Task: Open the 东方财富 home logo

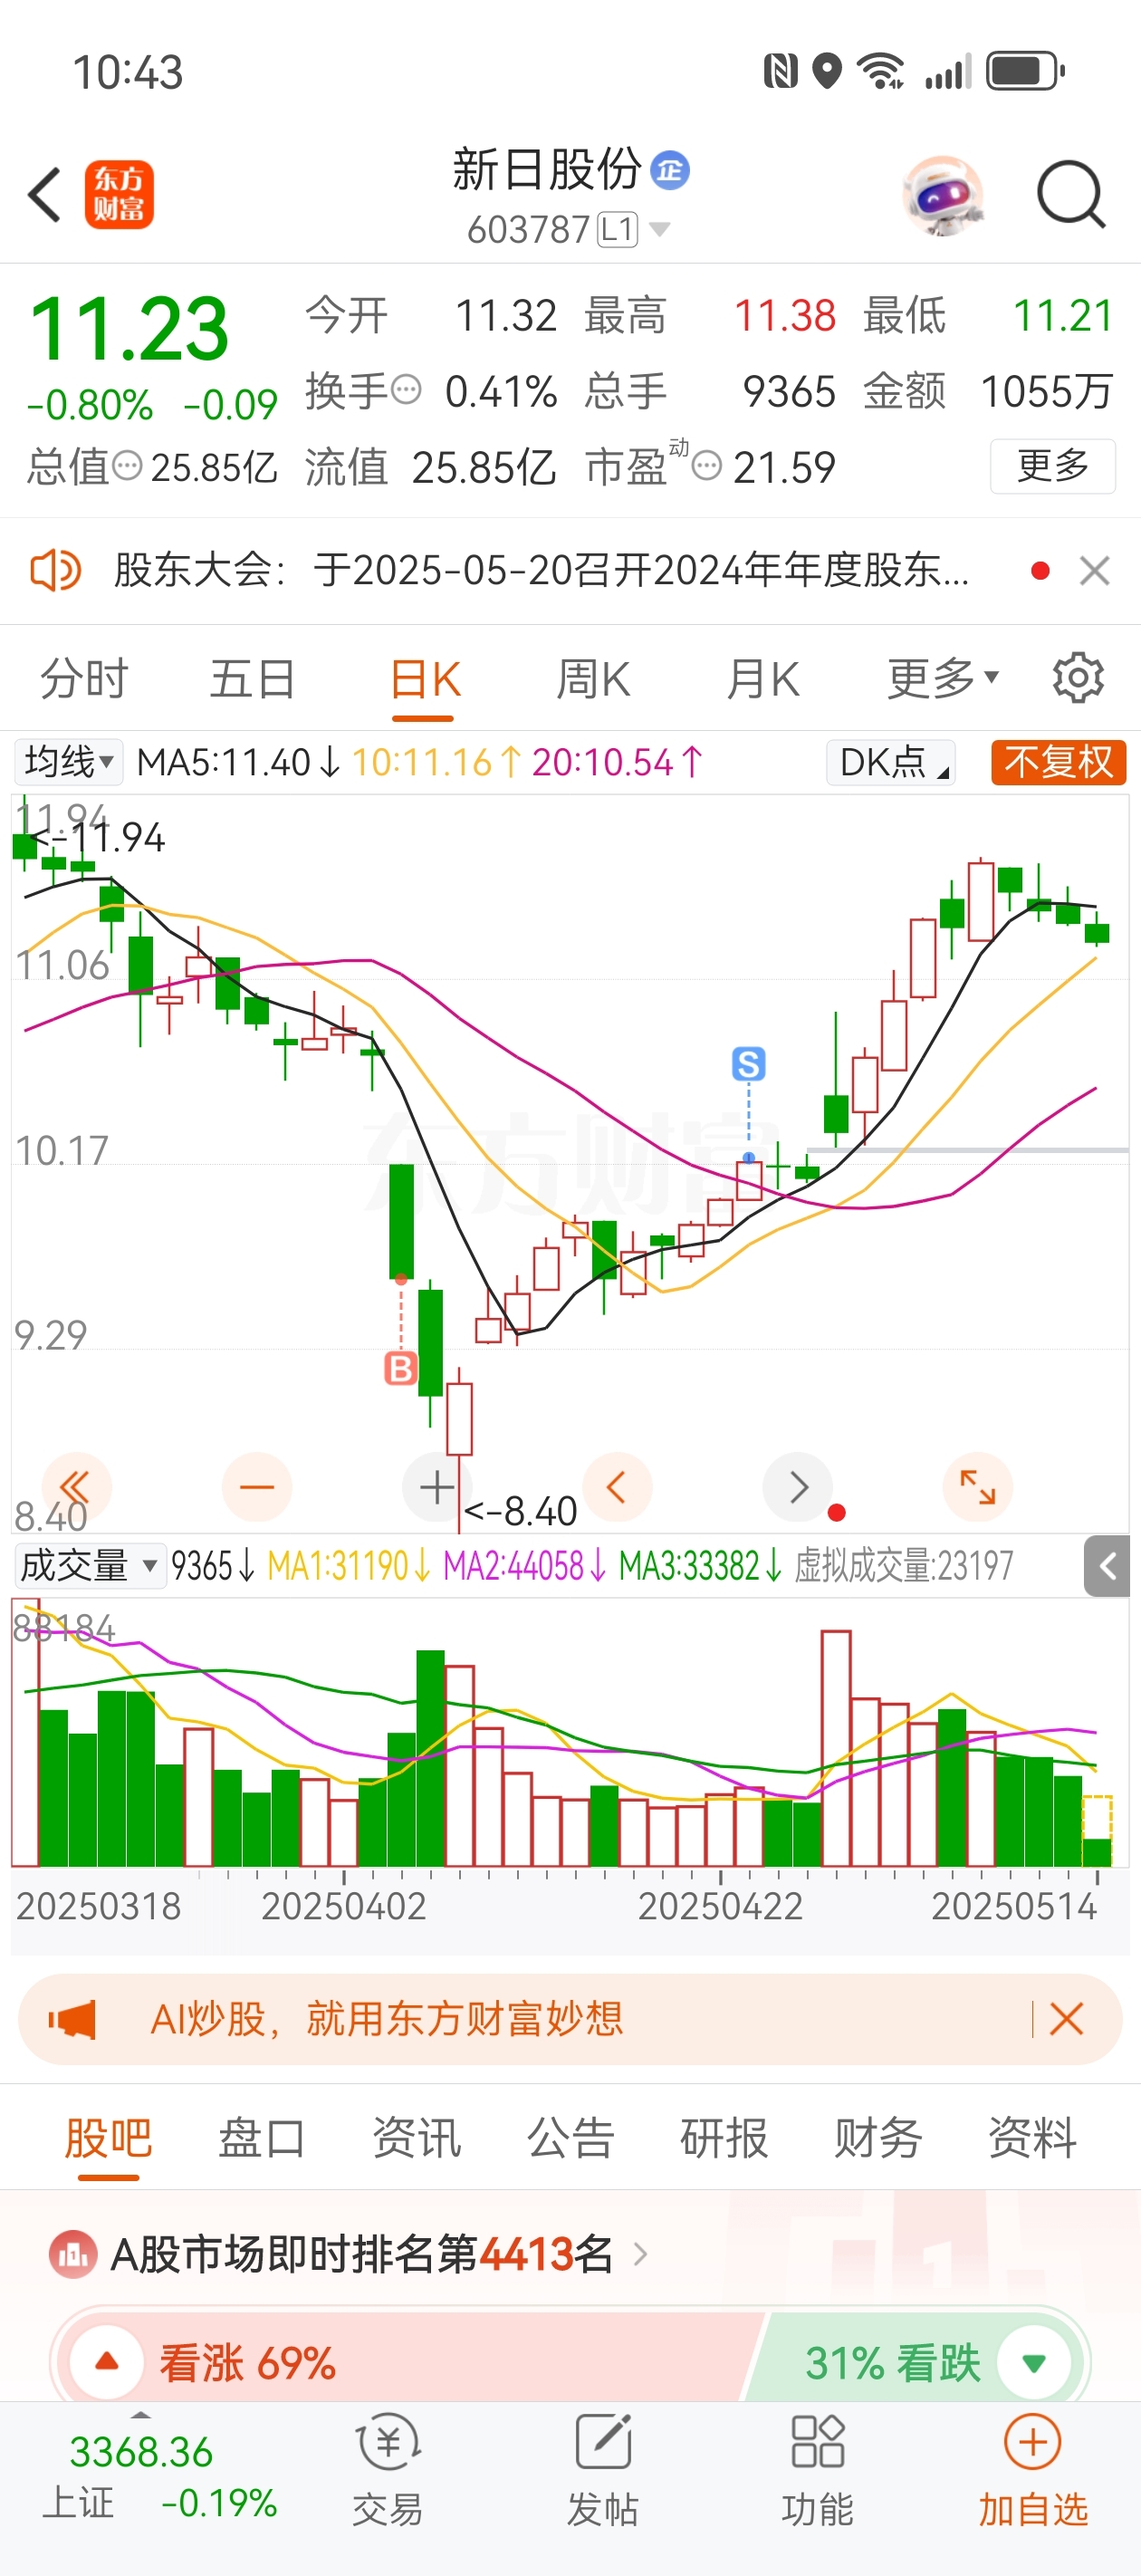Action: coord(119,195)
